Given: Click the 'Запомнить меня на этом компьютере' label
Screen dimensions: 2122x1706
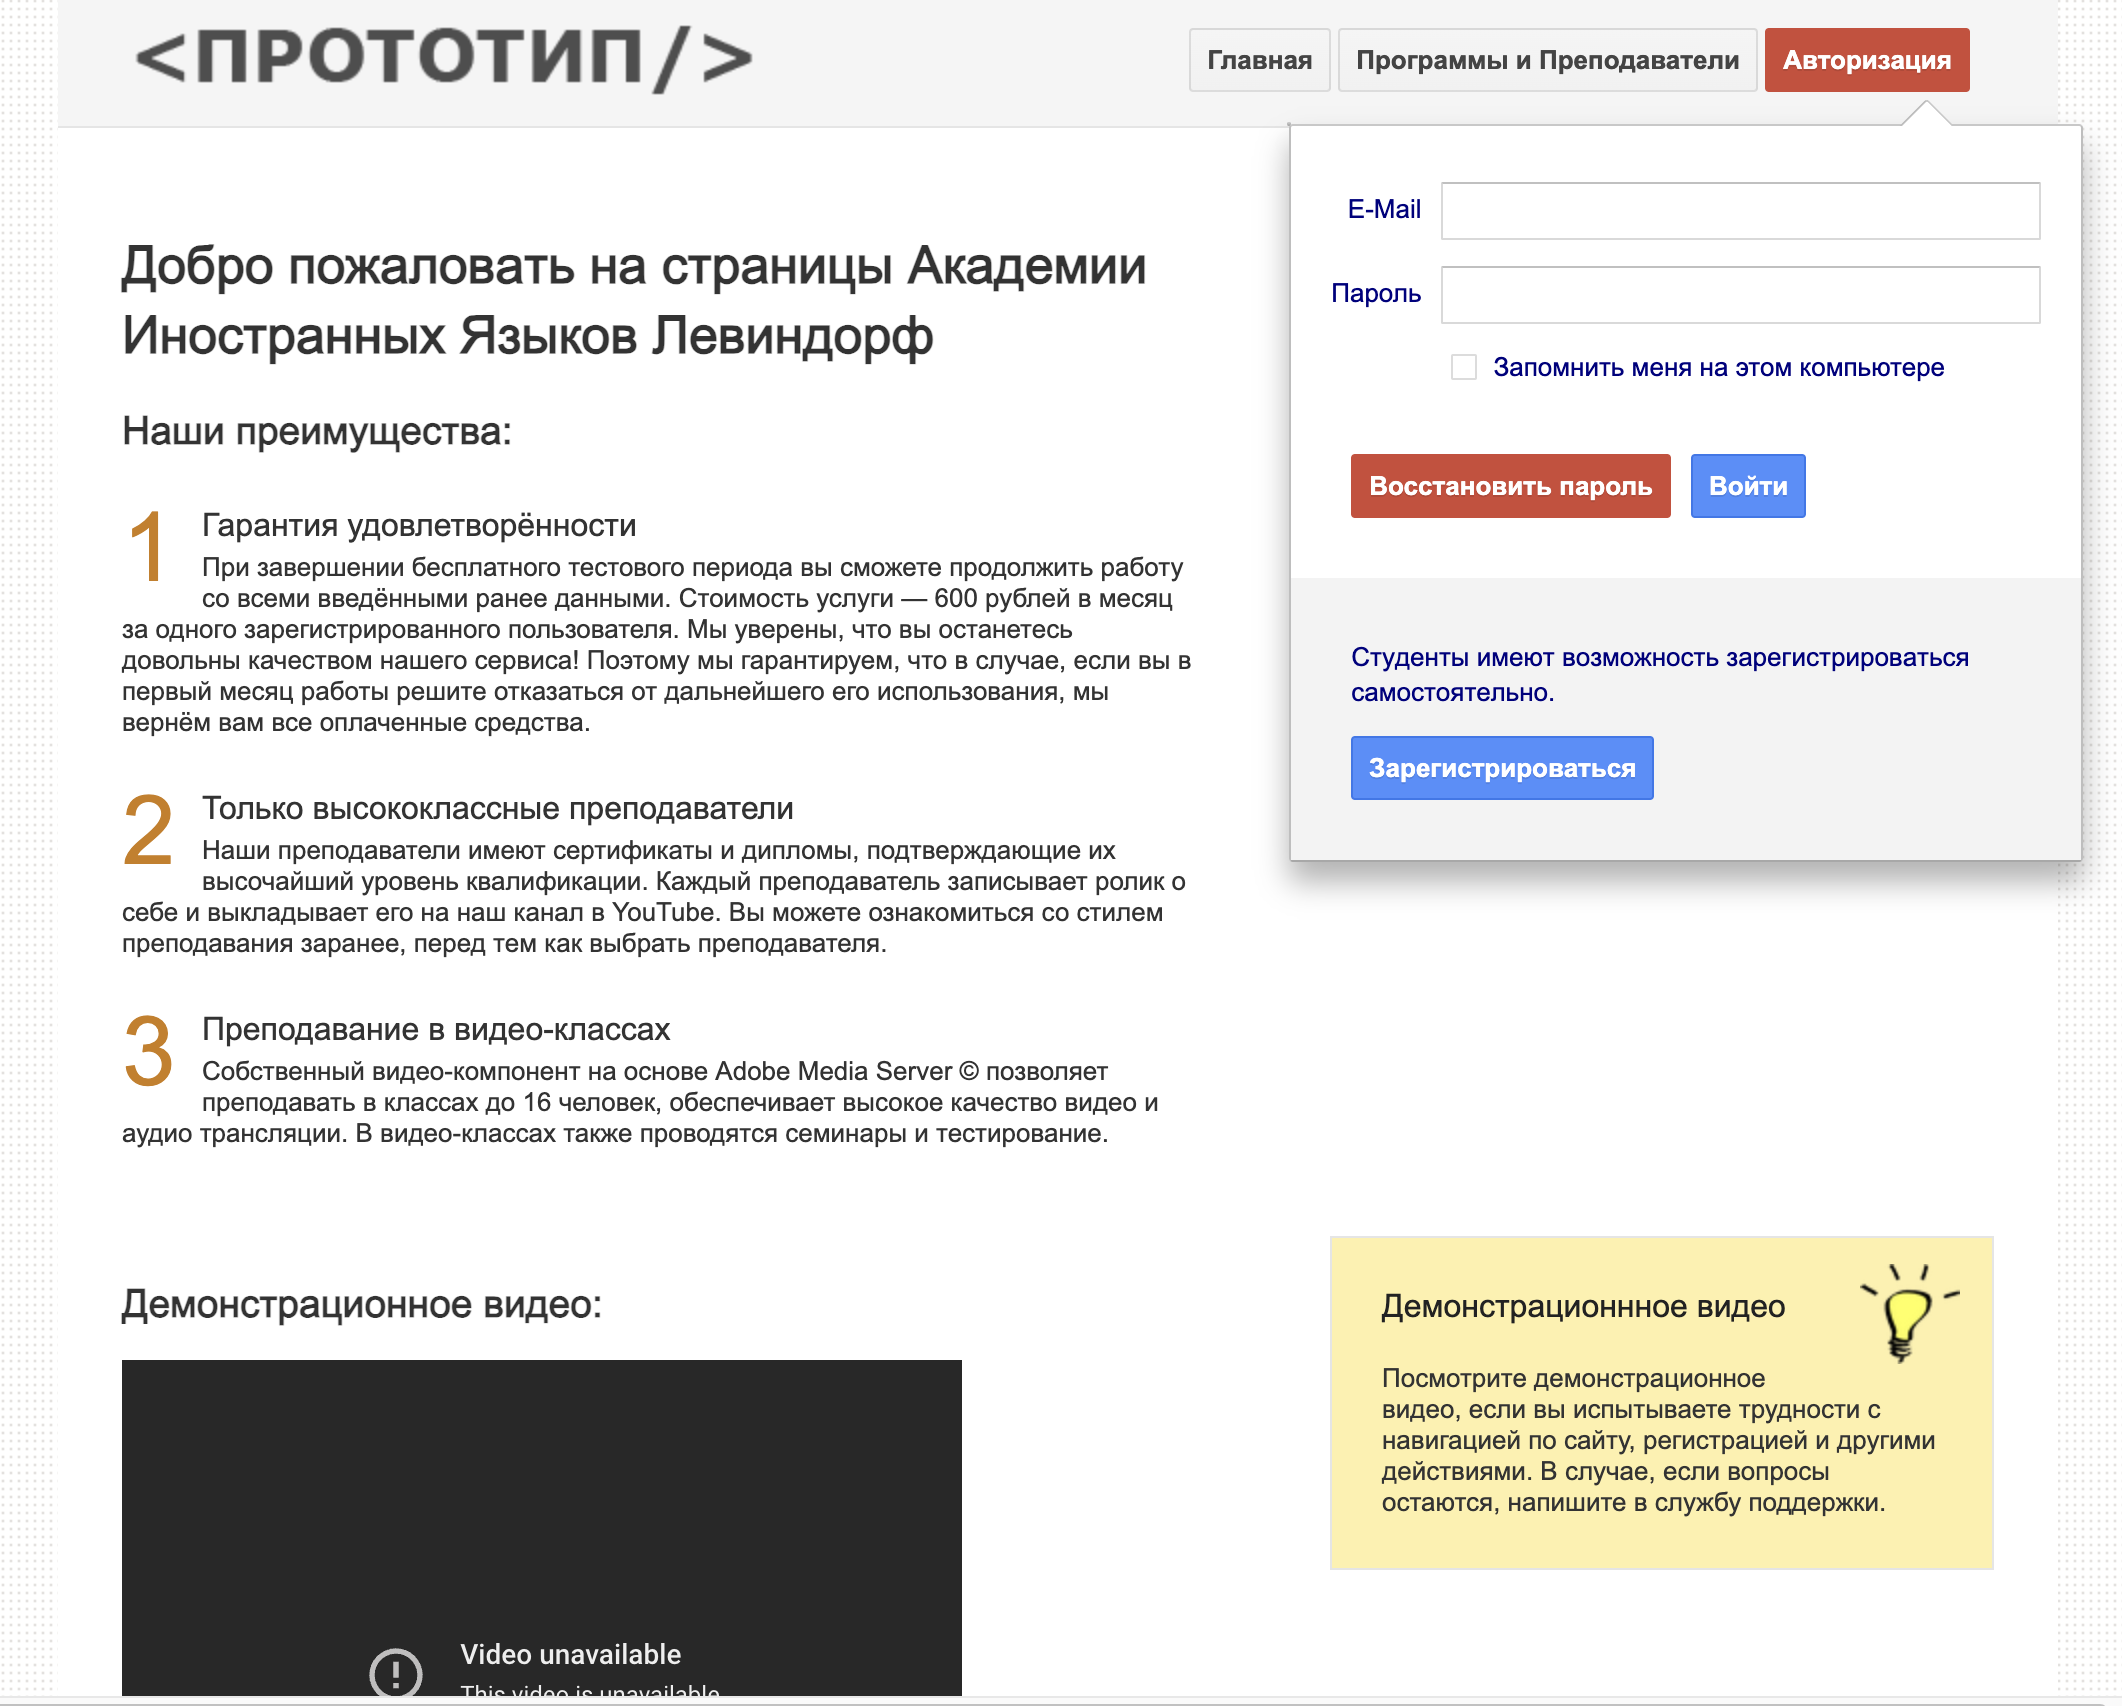Looking at the screenshot, I should click(1718, 367).
